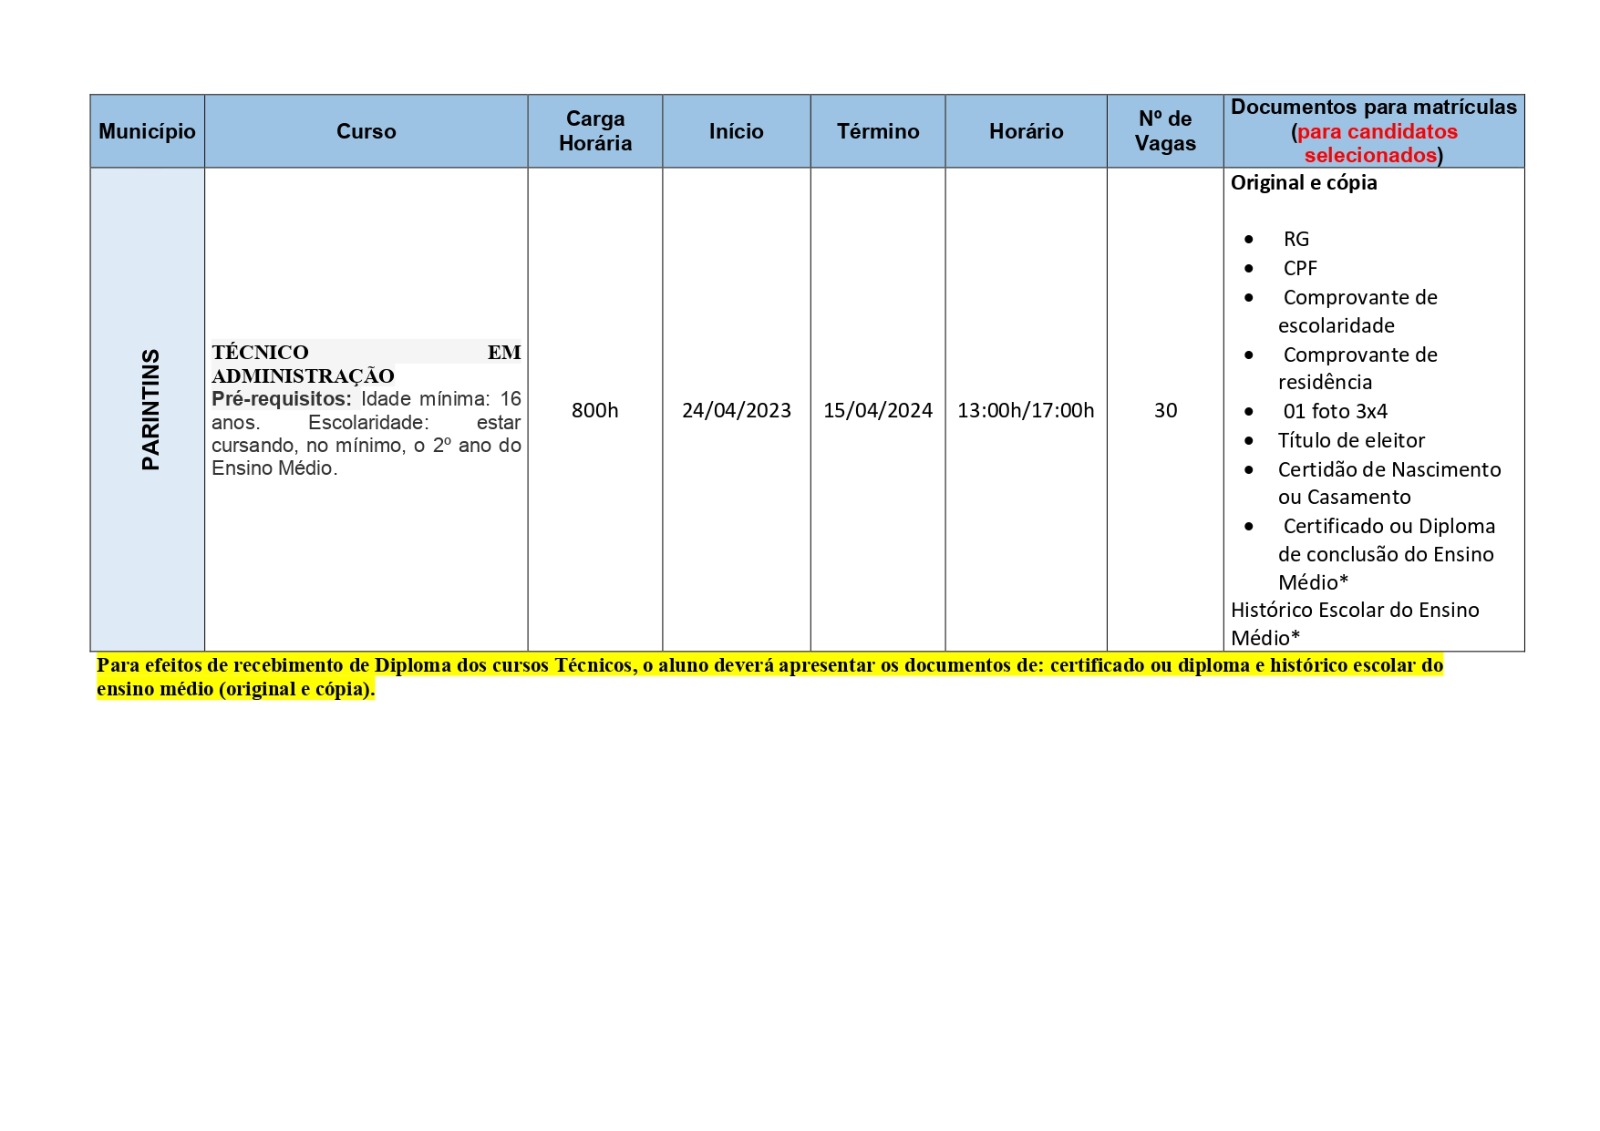Viewport: 1600px width, 1131px height.
Task: Select the vertical PARINTINS cell
Action: 150,410
